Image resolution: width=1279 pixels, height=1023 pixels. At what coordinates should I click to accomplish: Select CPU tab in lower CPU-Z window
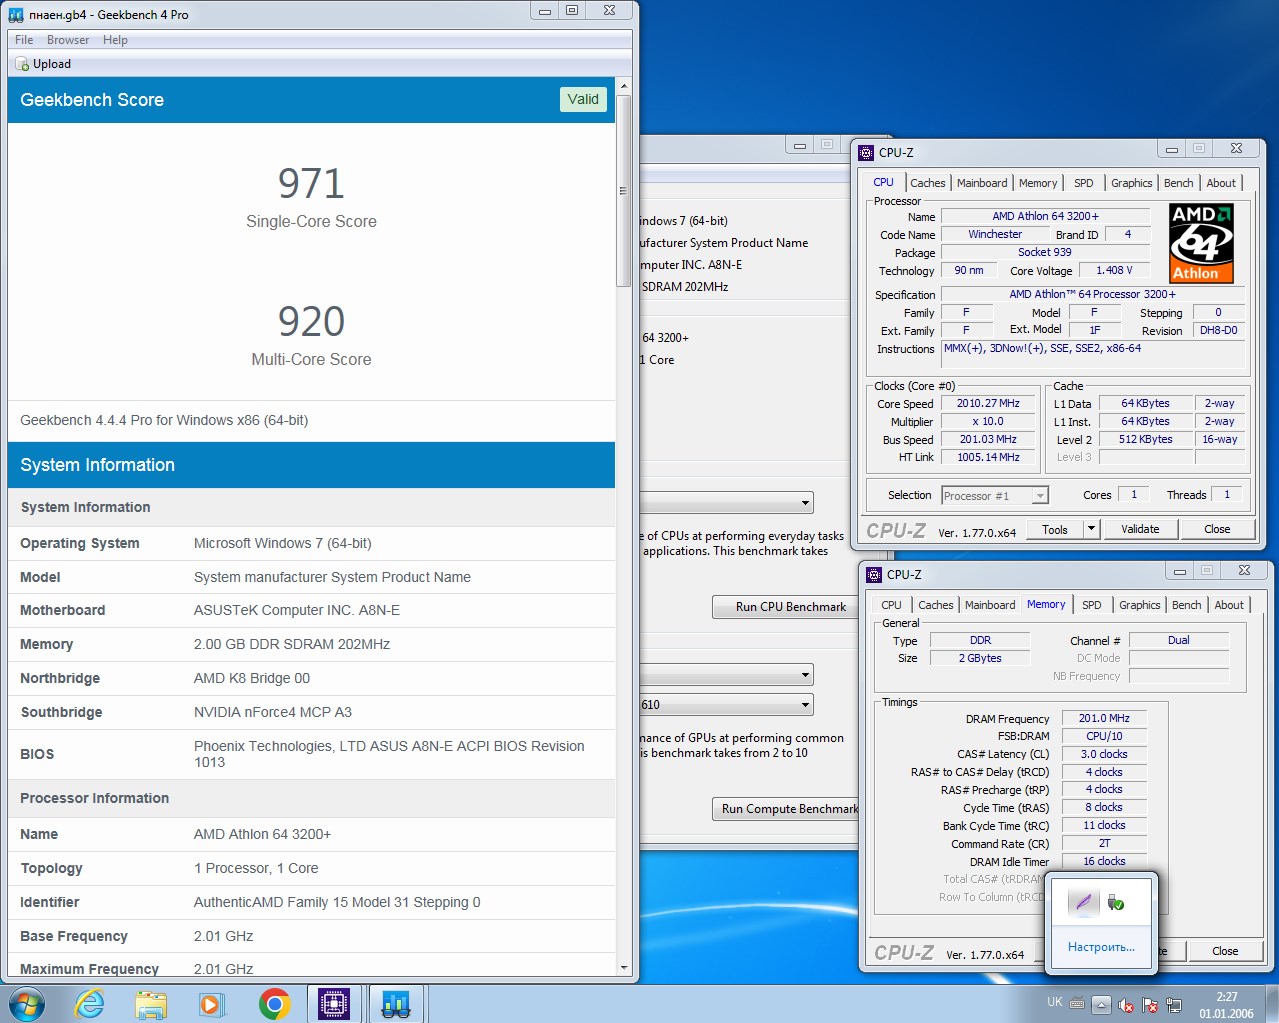[x=891, y=605]
